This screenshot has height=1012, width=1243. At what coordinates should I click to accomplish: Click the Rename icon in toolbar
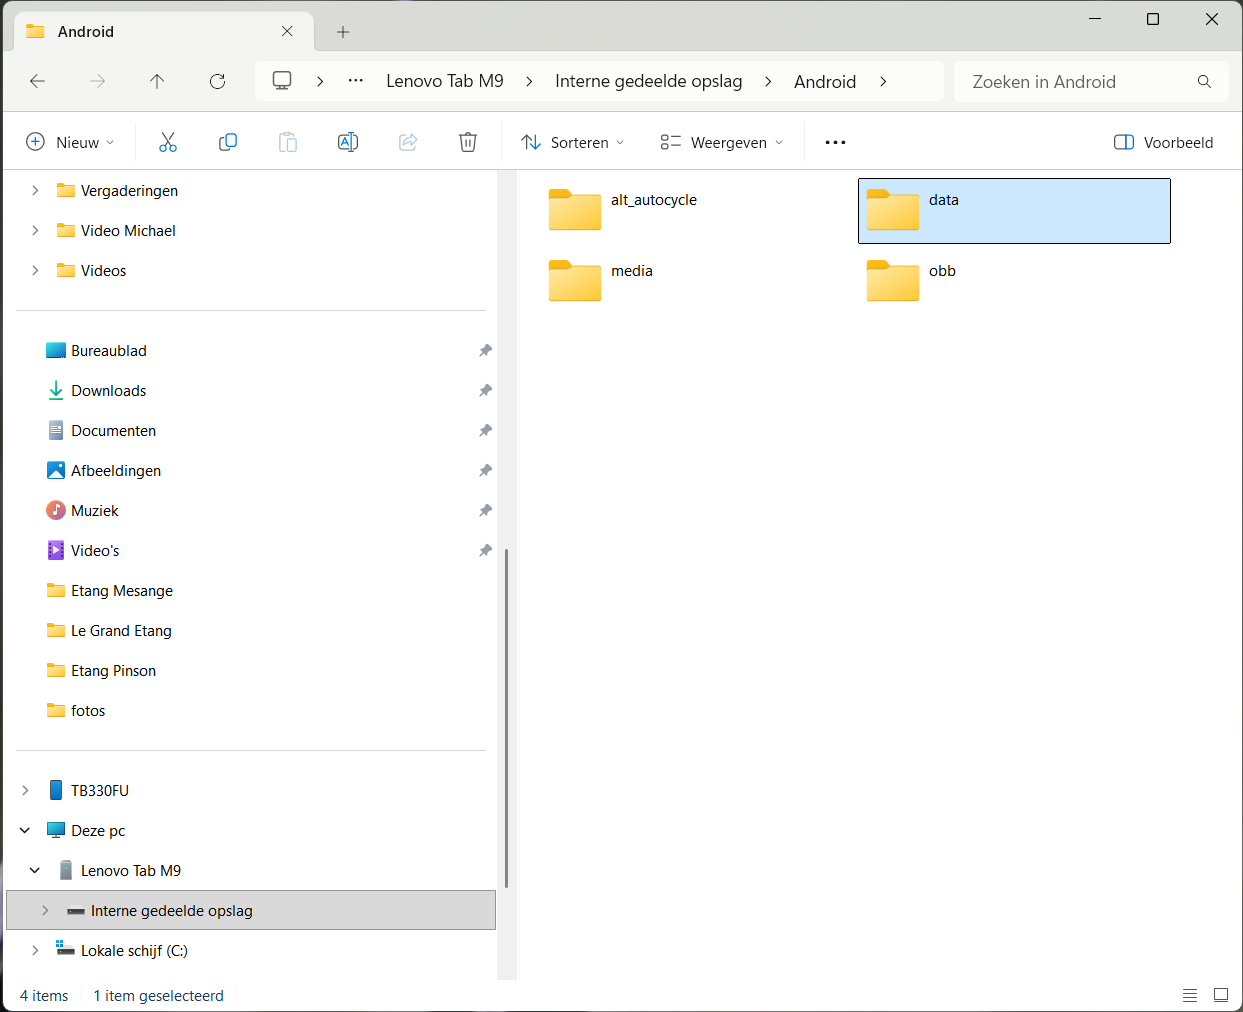[x=348, y=142]
